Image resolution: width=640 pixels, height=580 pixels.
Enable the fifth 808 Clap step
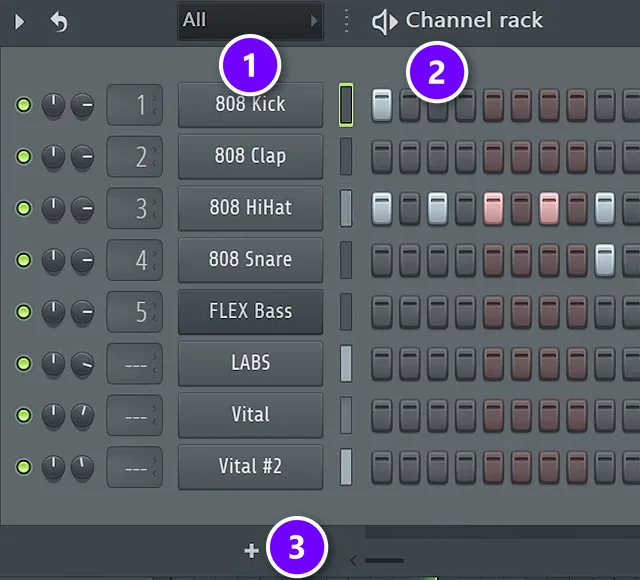pyautogui.click(x=493, y=156)
